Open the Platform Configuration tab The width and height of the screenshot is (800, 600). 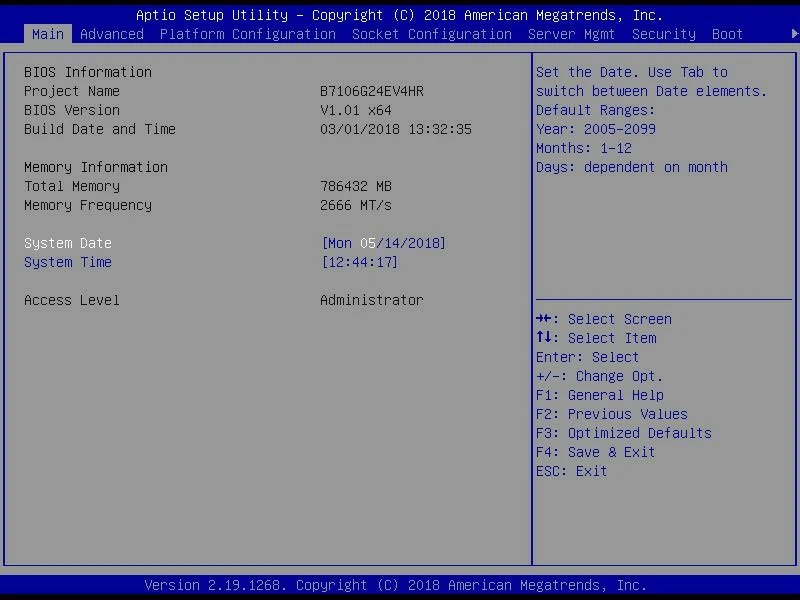(x=247, y=34)
